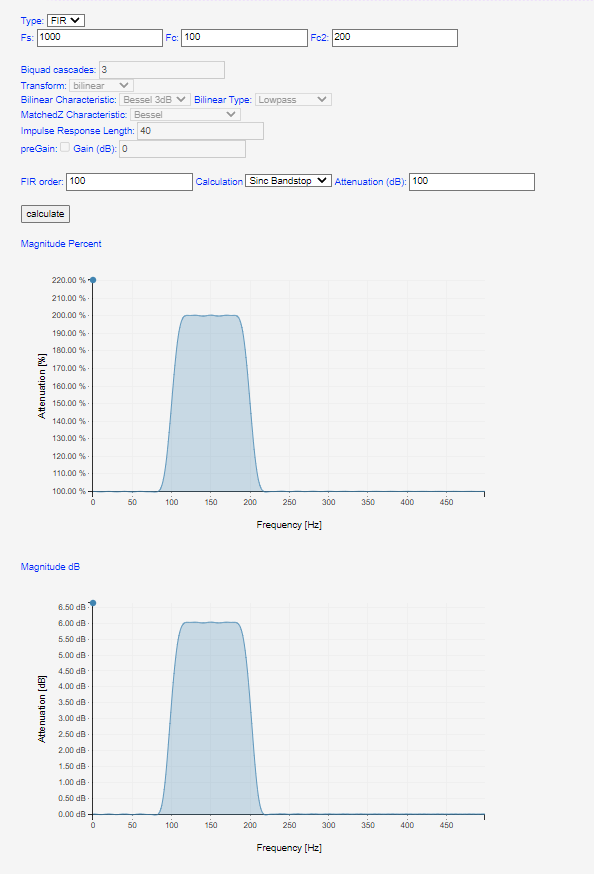Screen dimensions: 594x874
Task: Open the Transform bilinear dropdown
Action: point(101,85)
